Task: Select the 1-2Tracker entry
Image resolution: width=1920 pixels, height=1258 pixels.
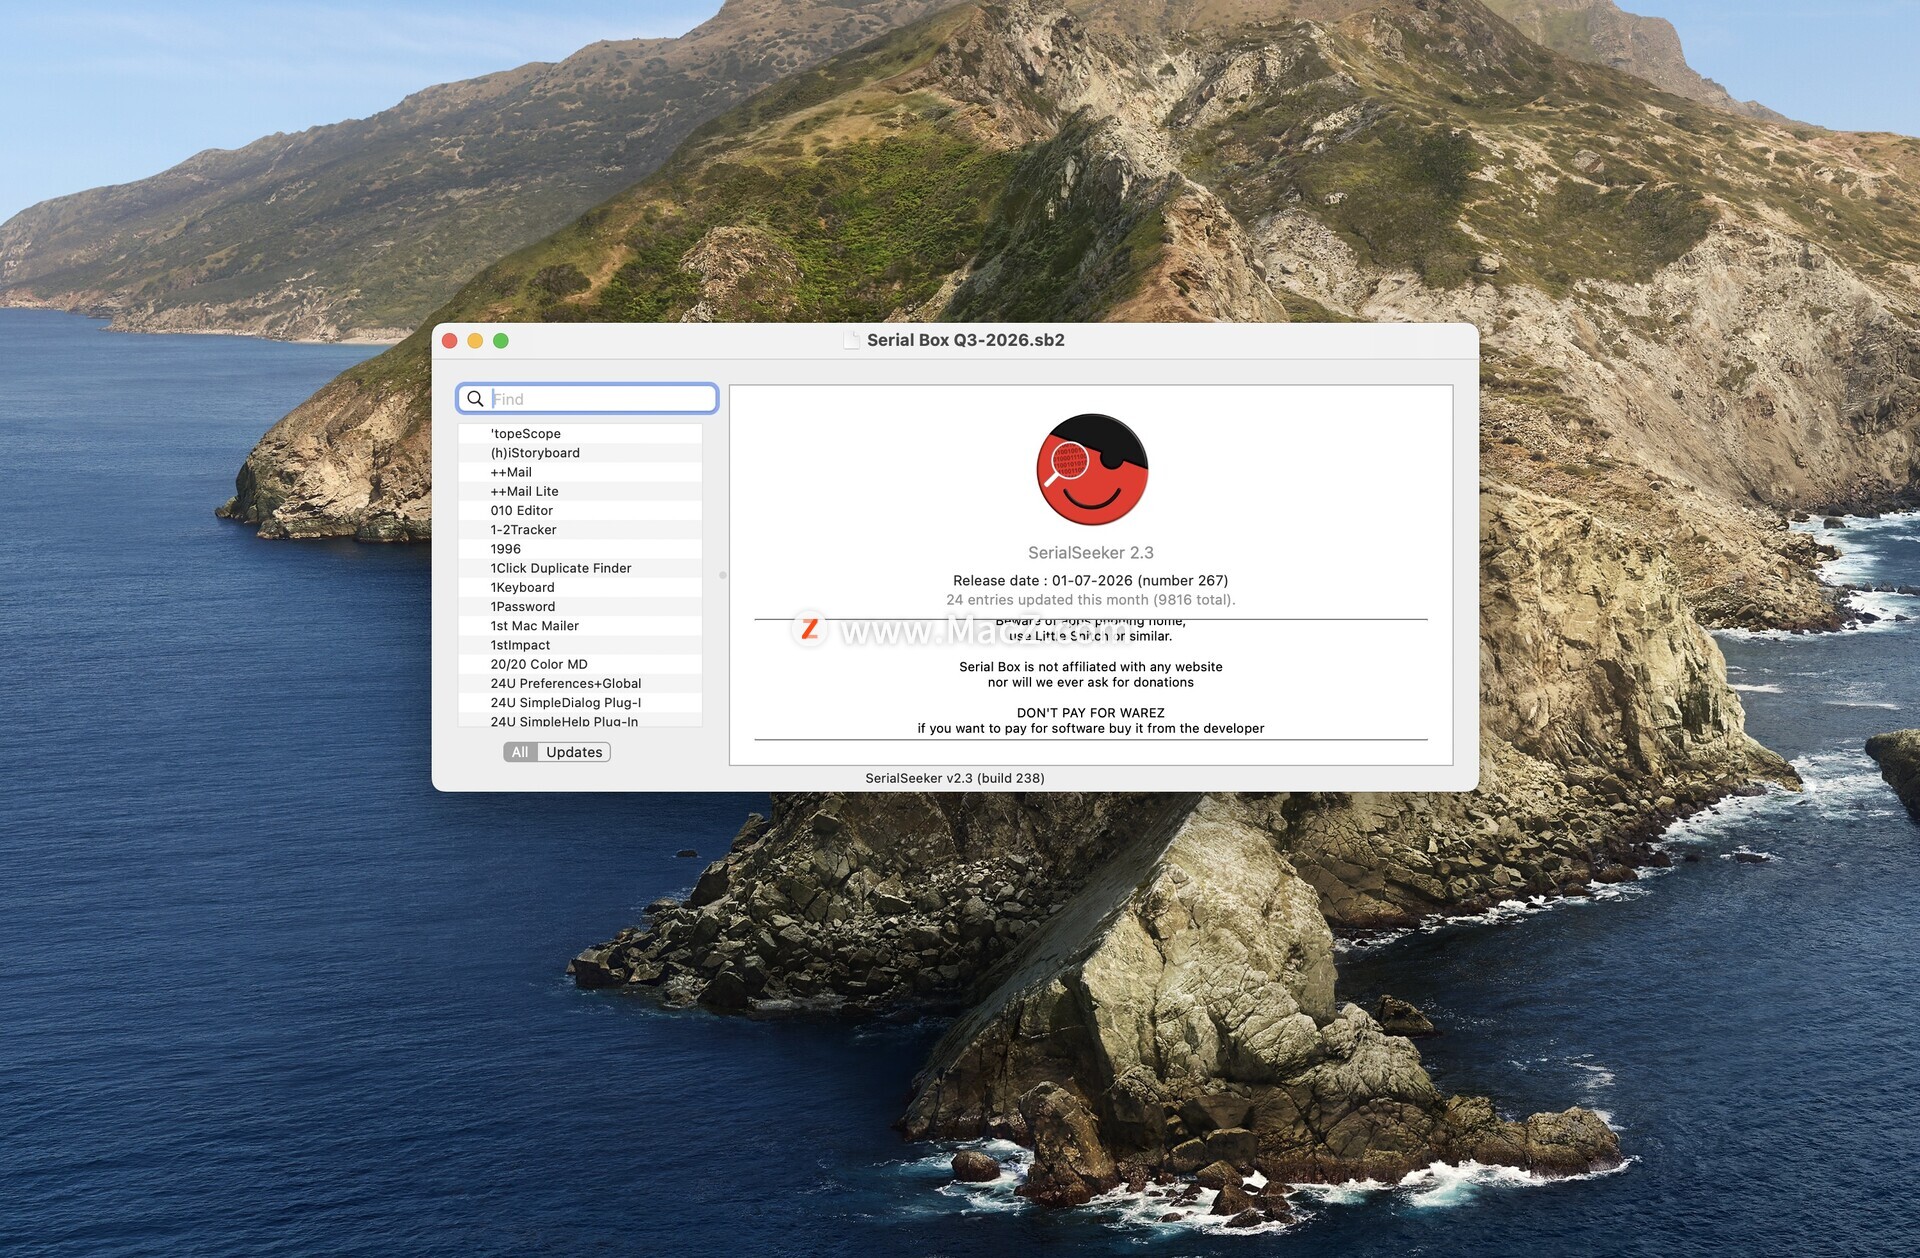Action: click(x=580, y=530)
